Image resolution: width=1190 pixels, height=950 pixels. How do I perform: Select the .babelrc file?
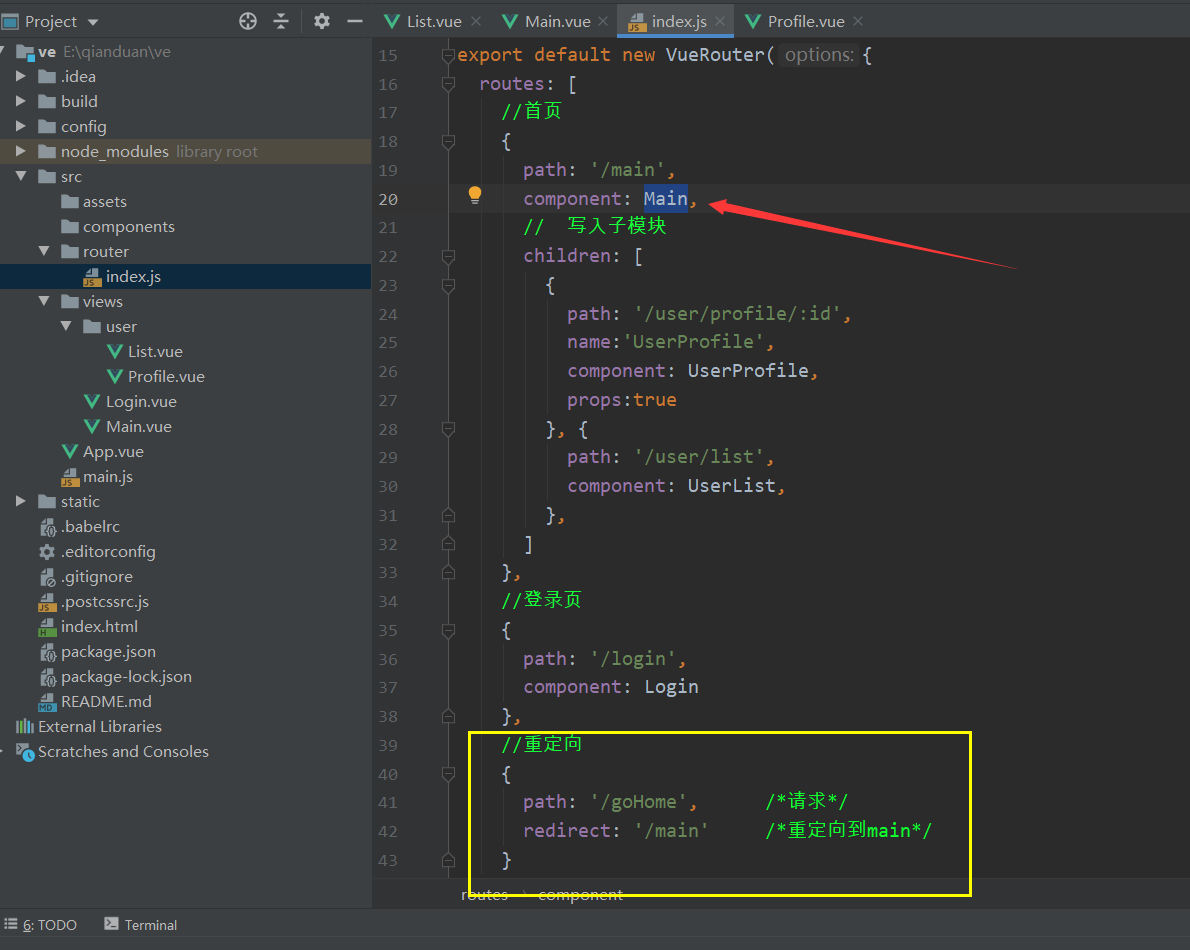pos(80,527)
